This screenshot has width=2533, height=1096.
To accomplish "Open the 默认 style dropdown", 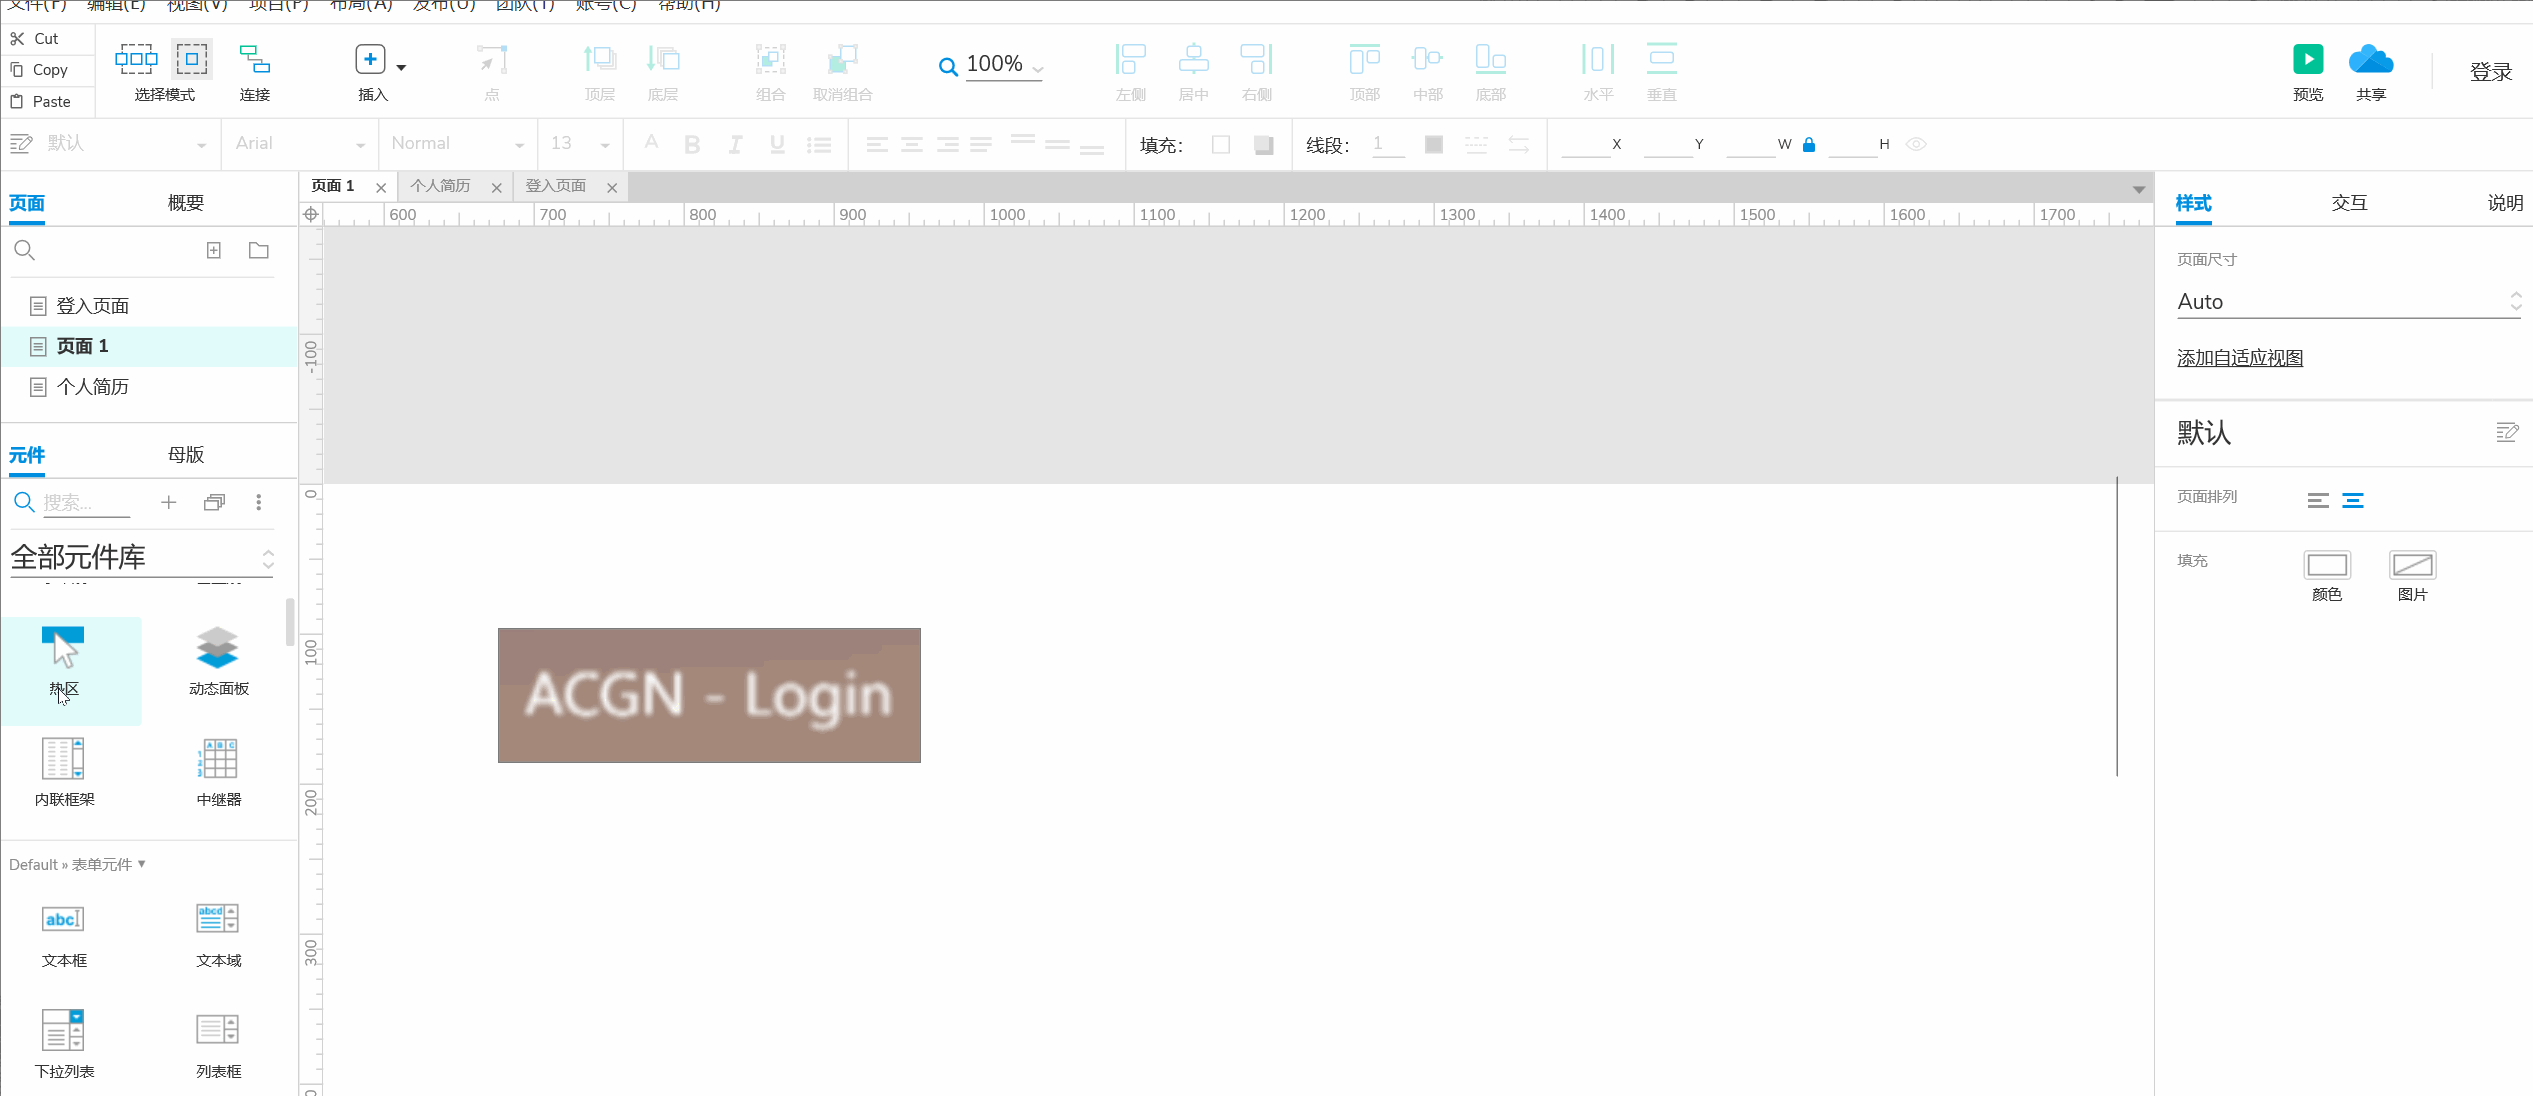I will pyautogui.click(x=202, y=145).
